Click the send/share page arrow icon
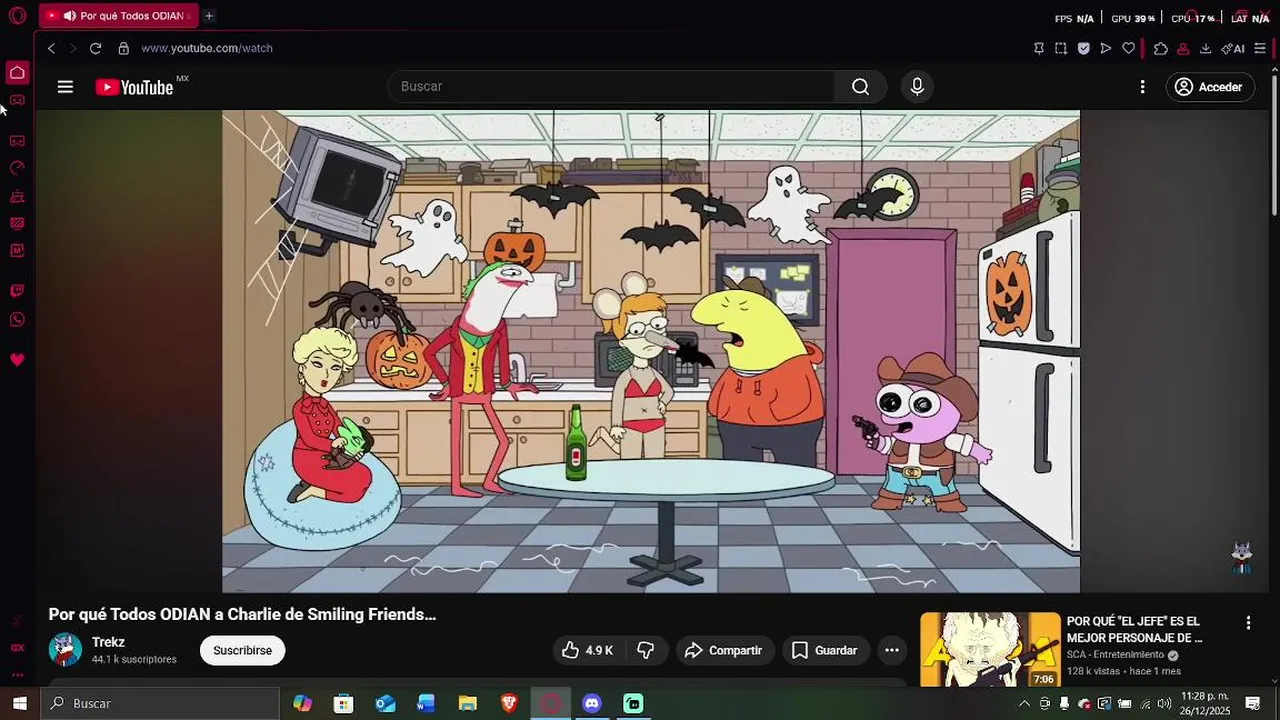The image size is (1280, 720). click(1106, 48)
